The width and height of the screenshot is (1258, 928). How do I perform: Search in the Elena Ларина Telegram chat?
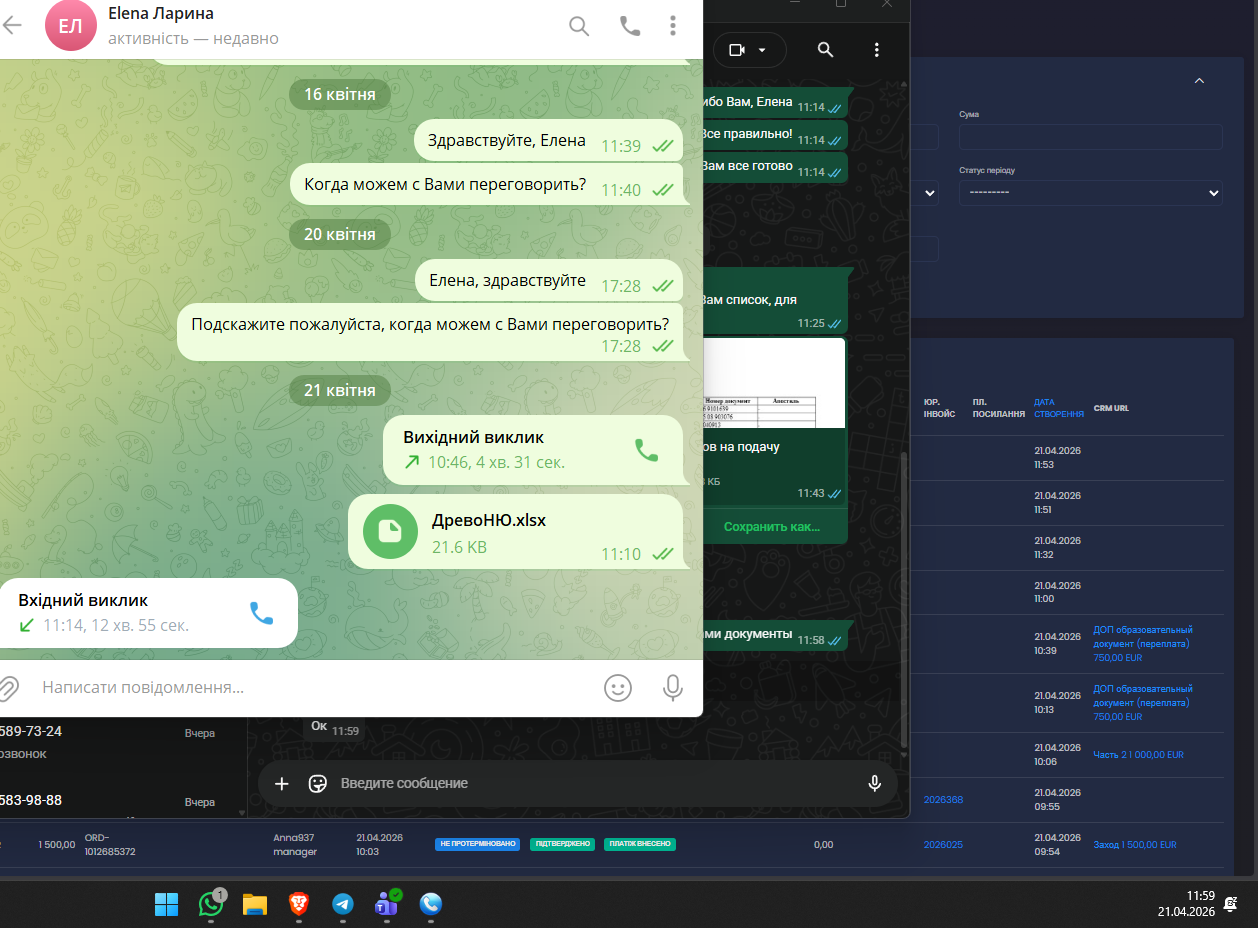pyautogui.click(x=579, y=26)
